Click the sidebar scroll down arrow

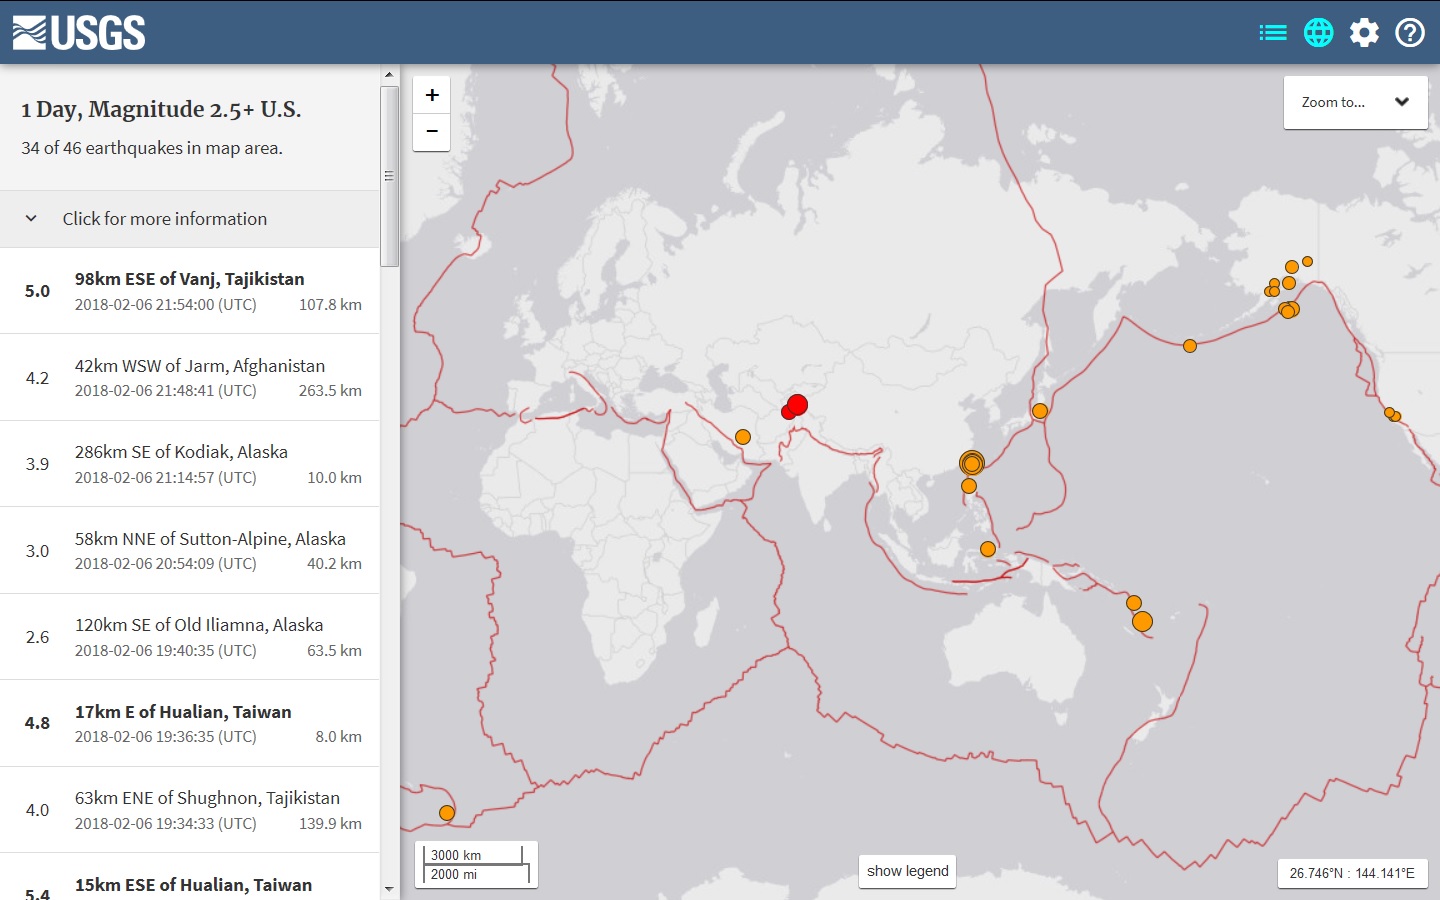pos(390,889)
